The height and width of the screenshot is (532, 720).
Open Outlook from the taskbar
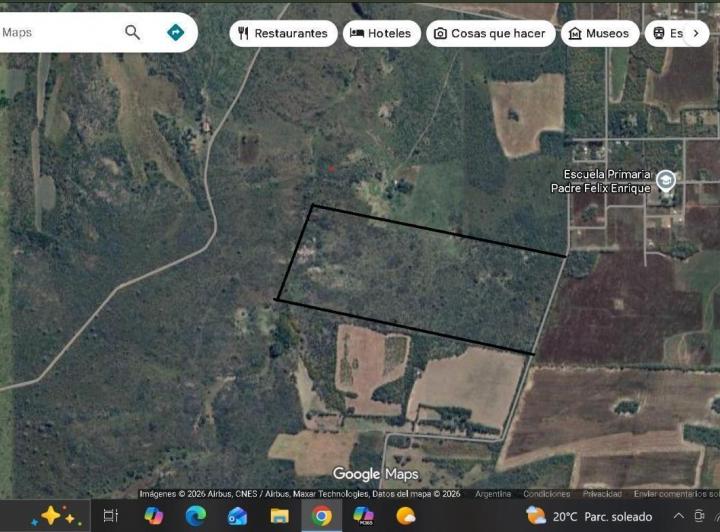coord(237,516)
